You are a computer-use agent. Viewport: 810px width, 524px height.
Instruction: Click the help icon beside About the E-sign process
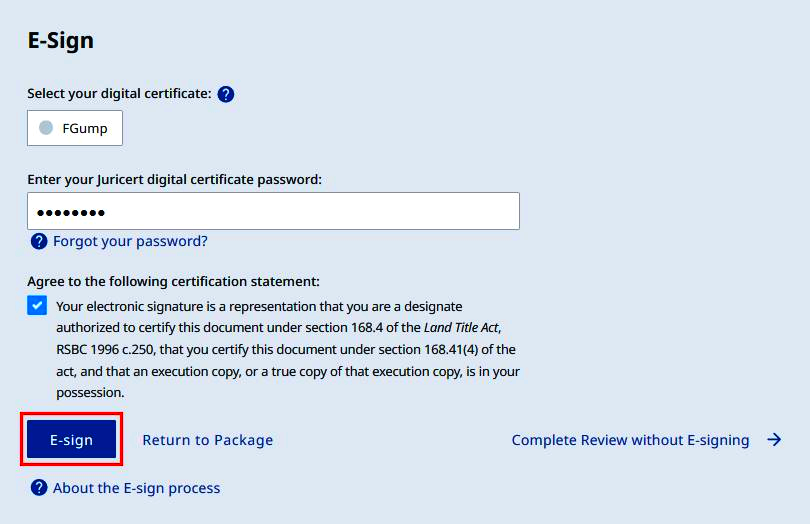[x=39, y=487]
